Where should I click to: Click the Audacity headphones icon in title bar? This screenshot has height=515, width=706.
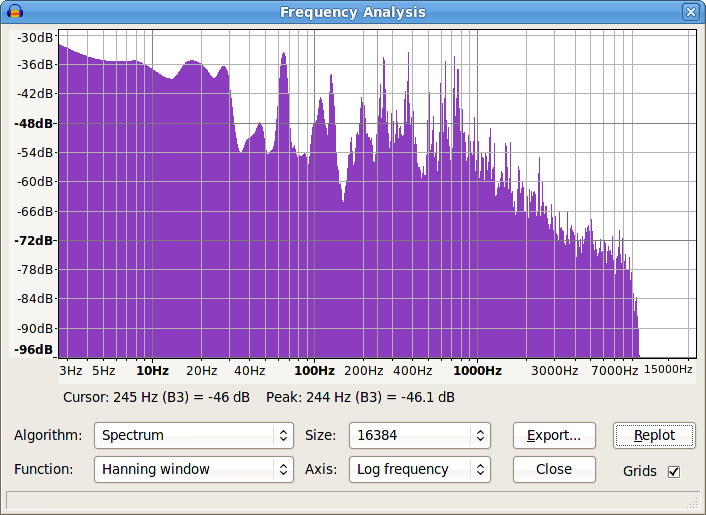14,12
